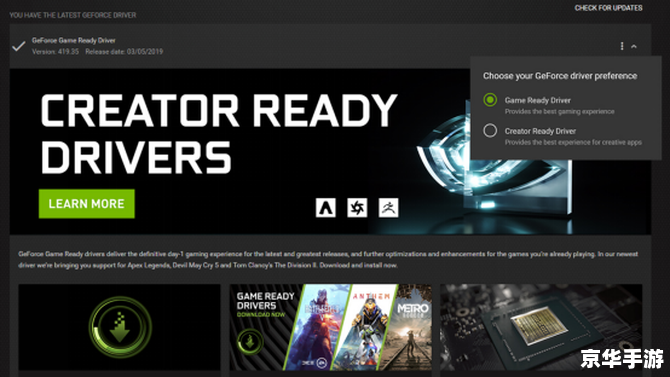Open the GPU chip image thumbnail

coord(541,327)
